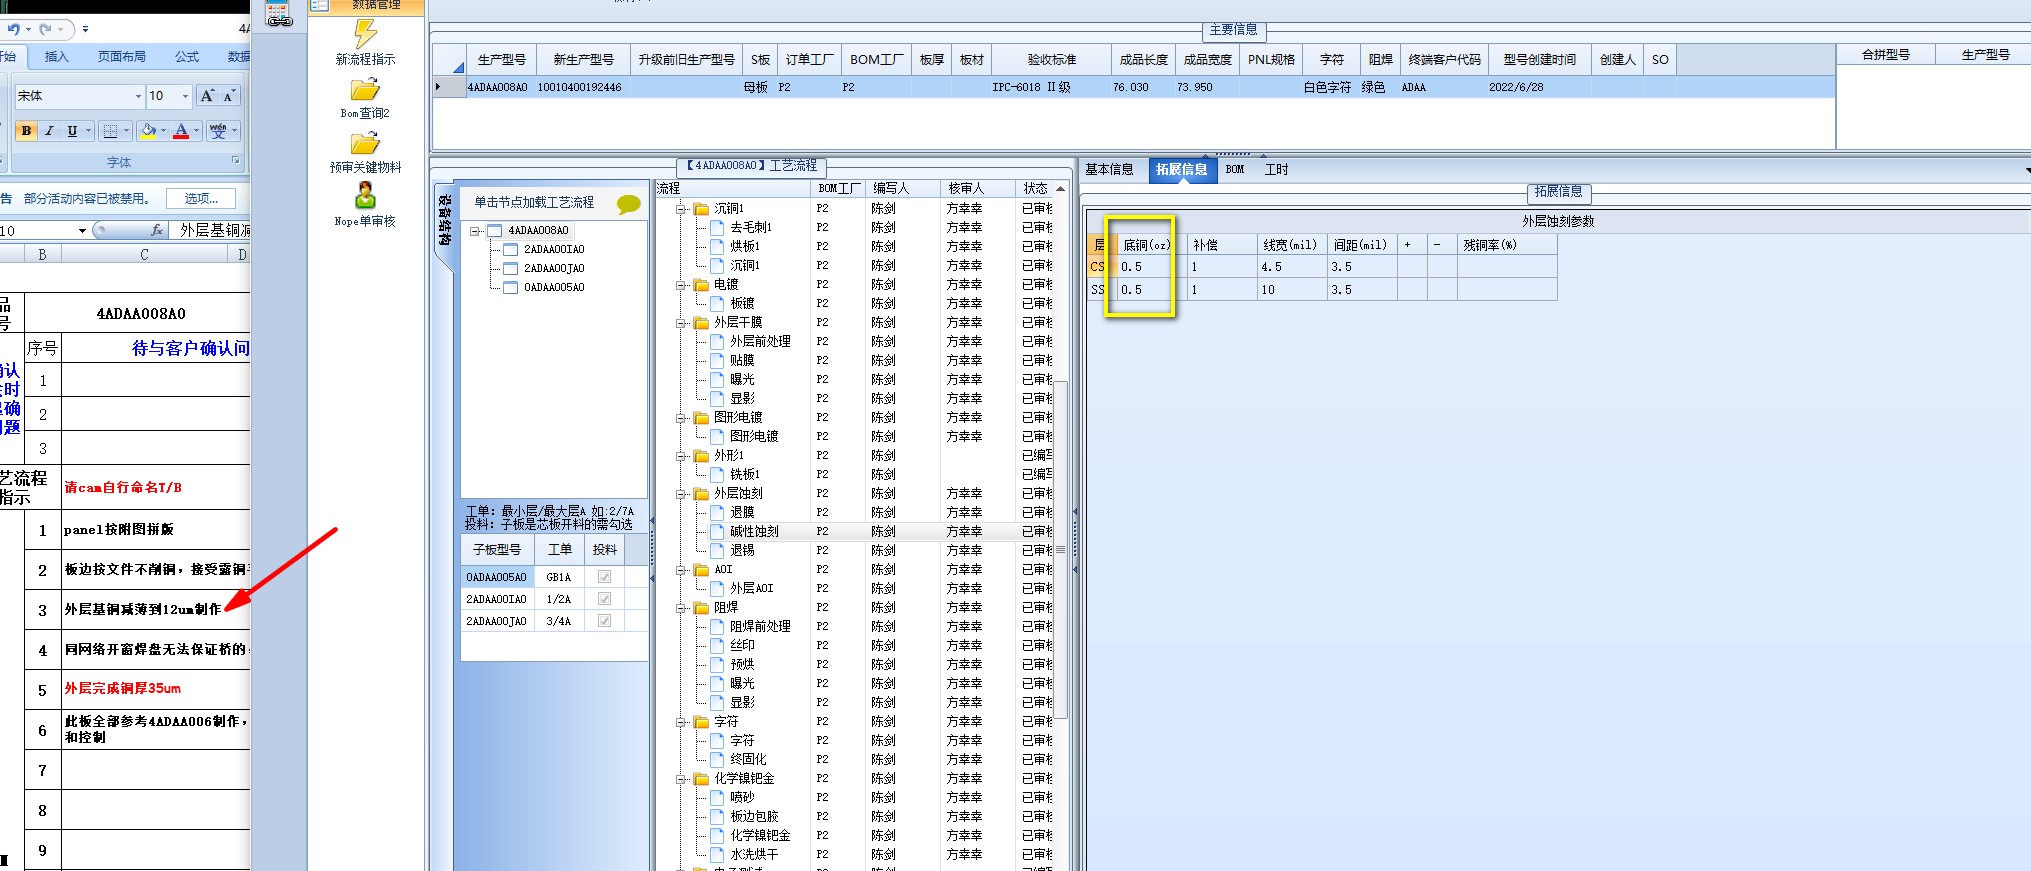
Task: Select the 阻焊前处理 process step
Action: (x=760, y=626)
